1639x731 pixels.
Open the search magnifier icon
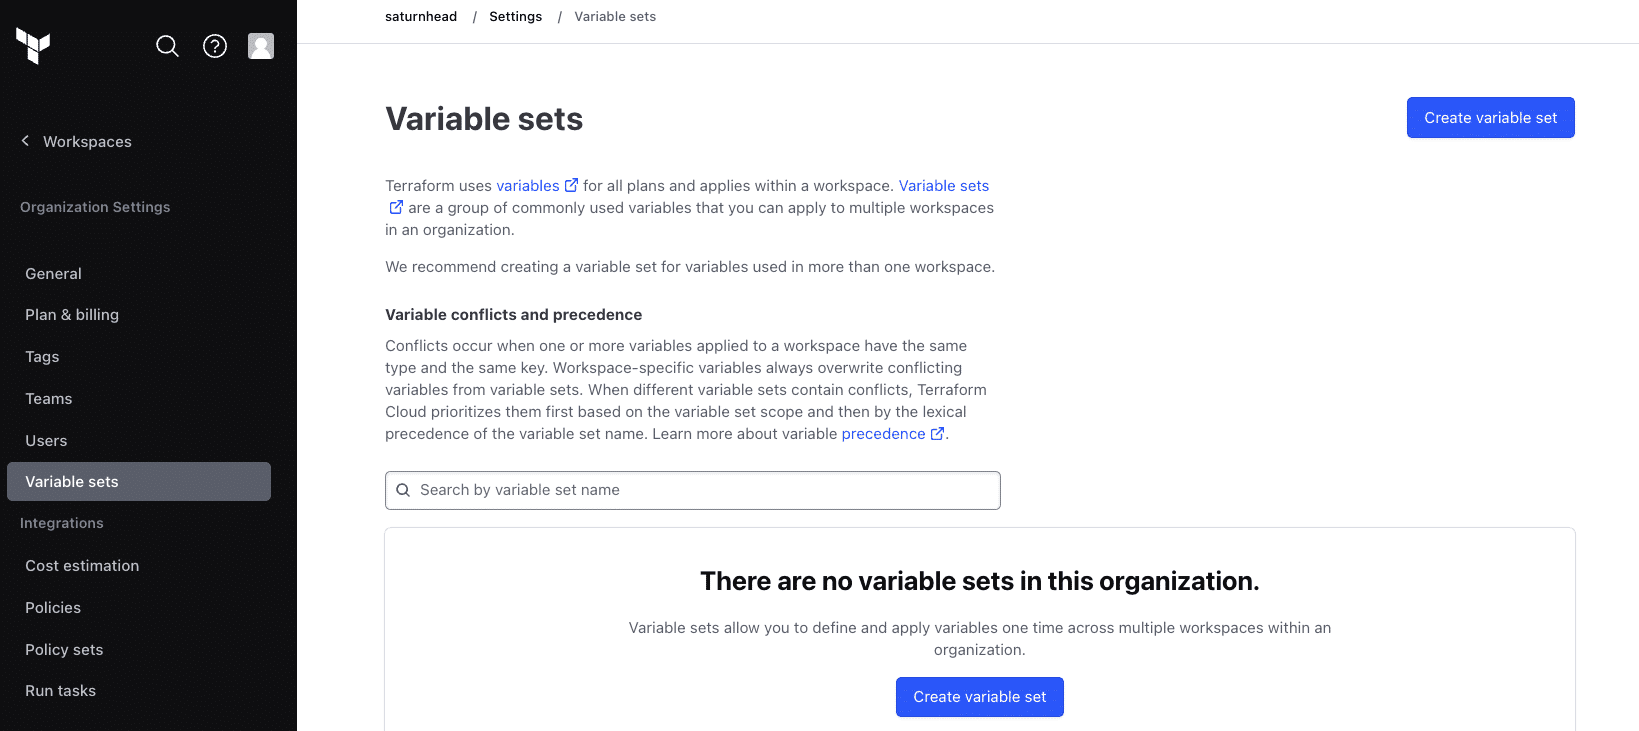tap(167, 46)
